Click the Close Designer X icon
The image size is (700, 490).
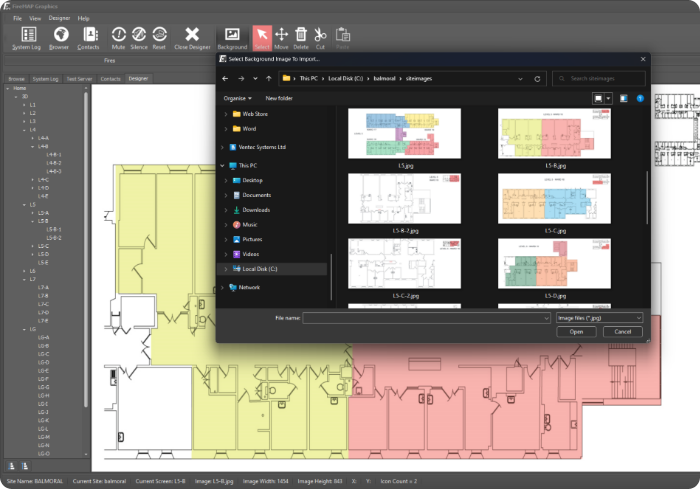tap(192, 37)
